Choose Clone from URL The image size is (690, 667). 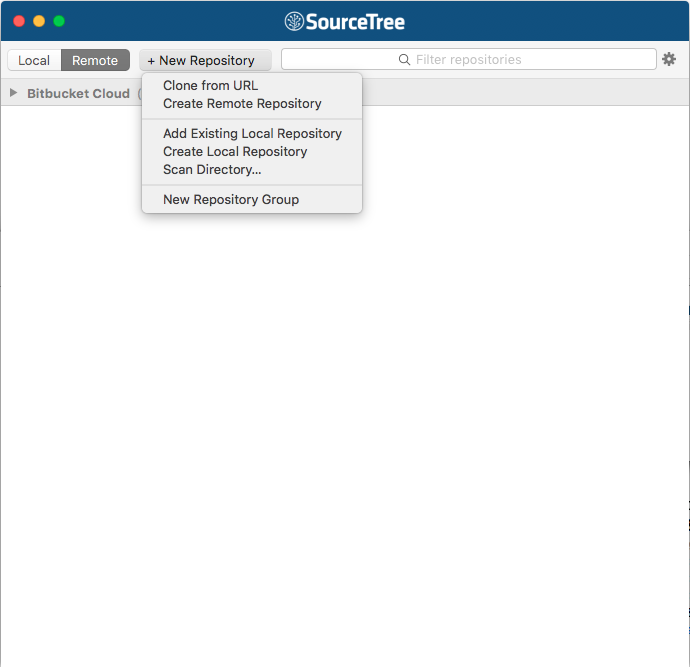pos(252,85)
